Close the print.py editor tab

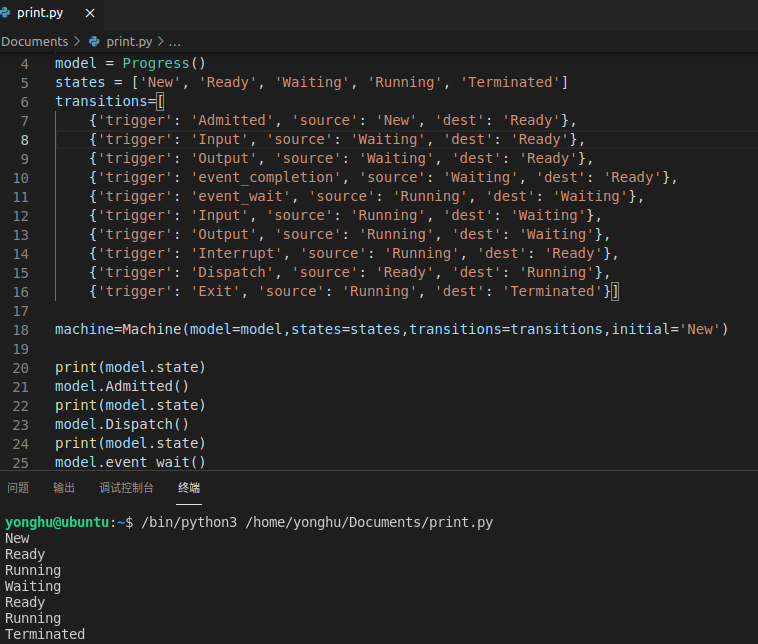[x=90, y=14]
